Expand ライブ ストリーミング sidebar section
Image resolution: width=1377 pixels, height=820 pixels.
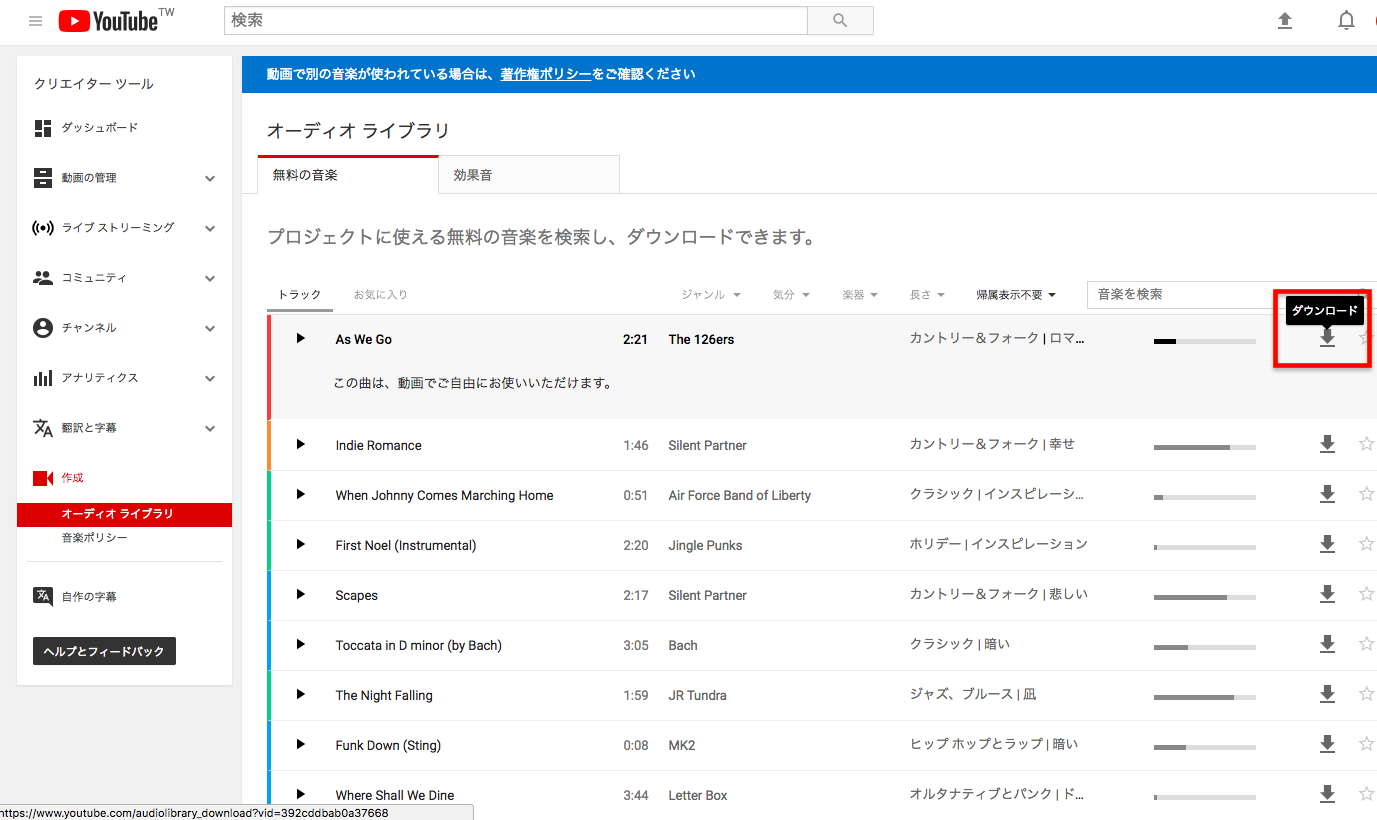tap(210, 228)
